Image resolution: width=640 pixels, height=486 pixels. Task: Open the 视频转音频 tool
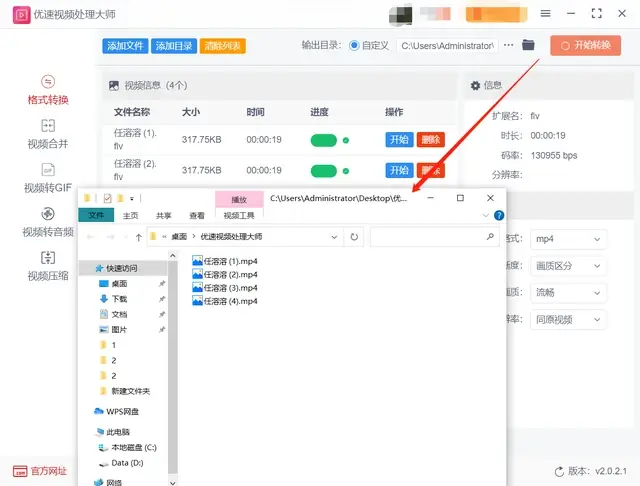pos(48,222)
